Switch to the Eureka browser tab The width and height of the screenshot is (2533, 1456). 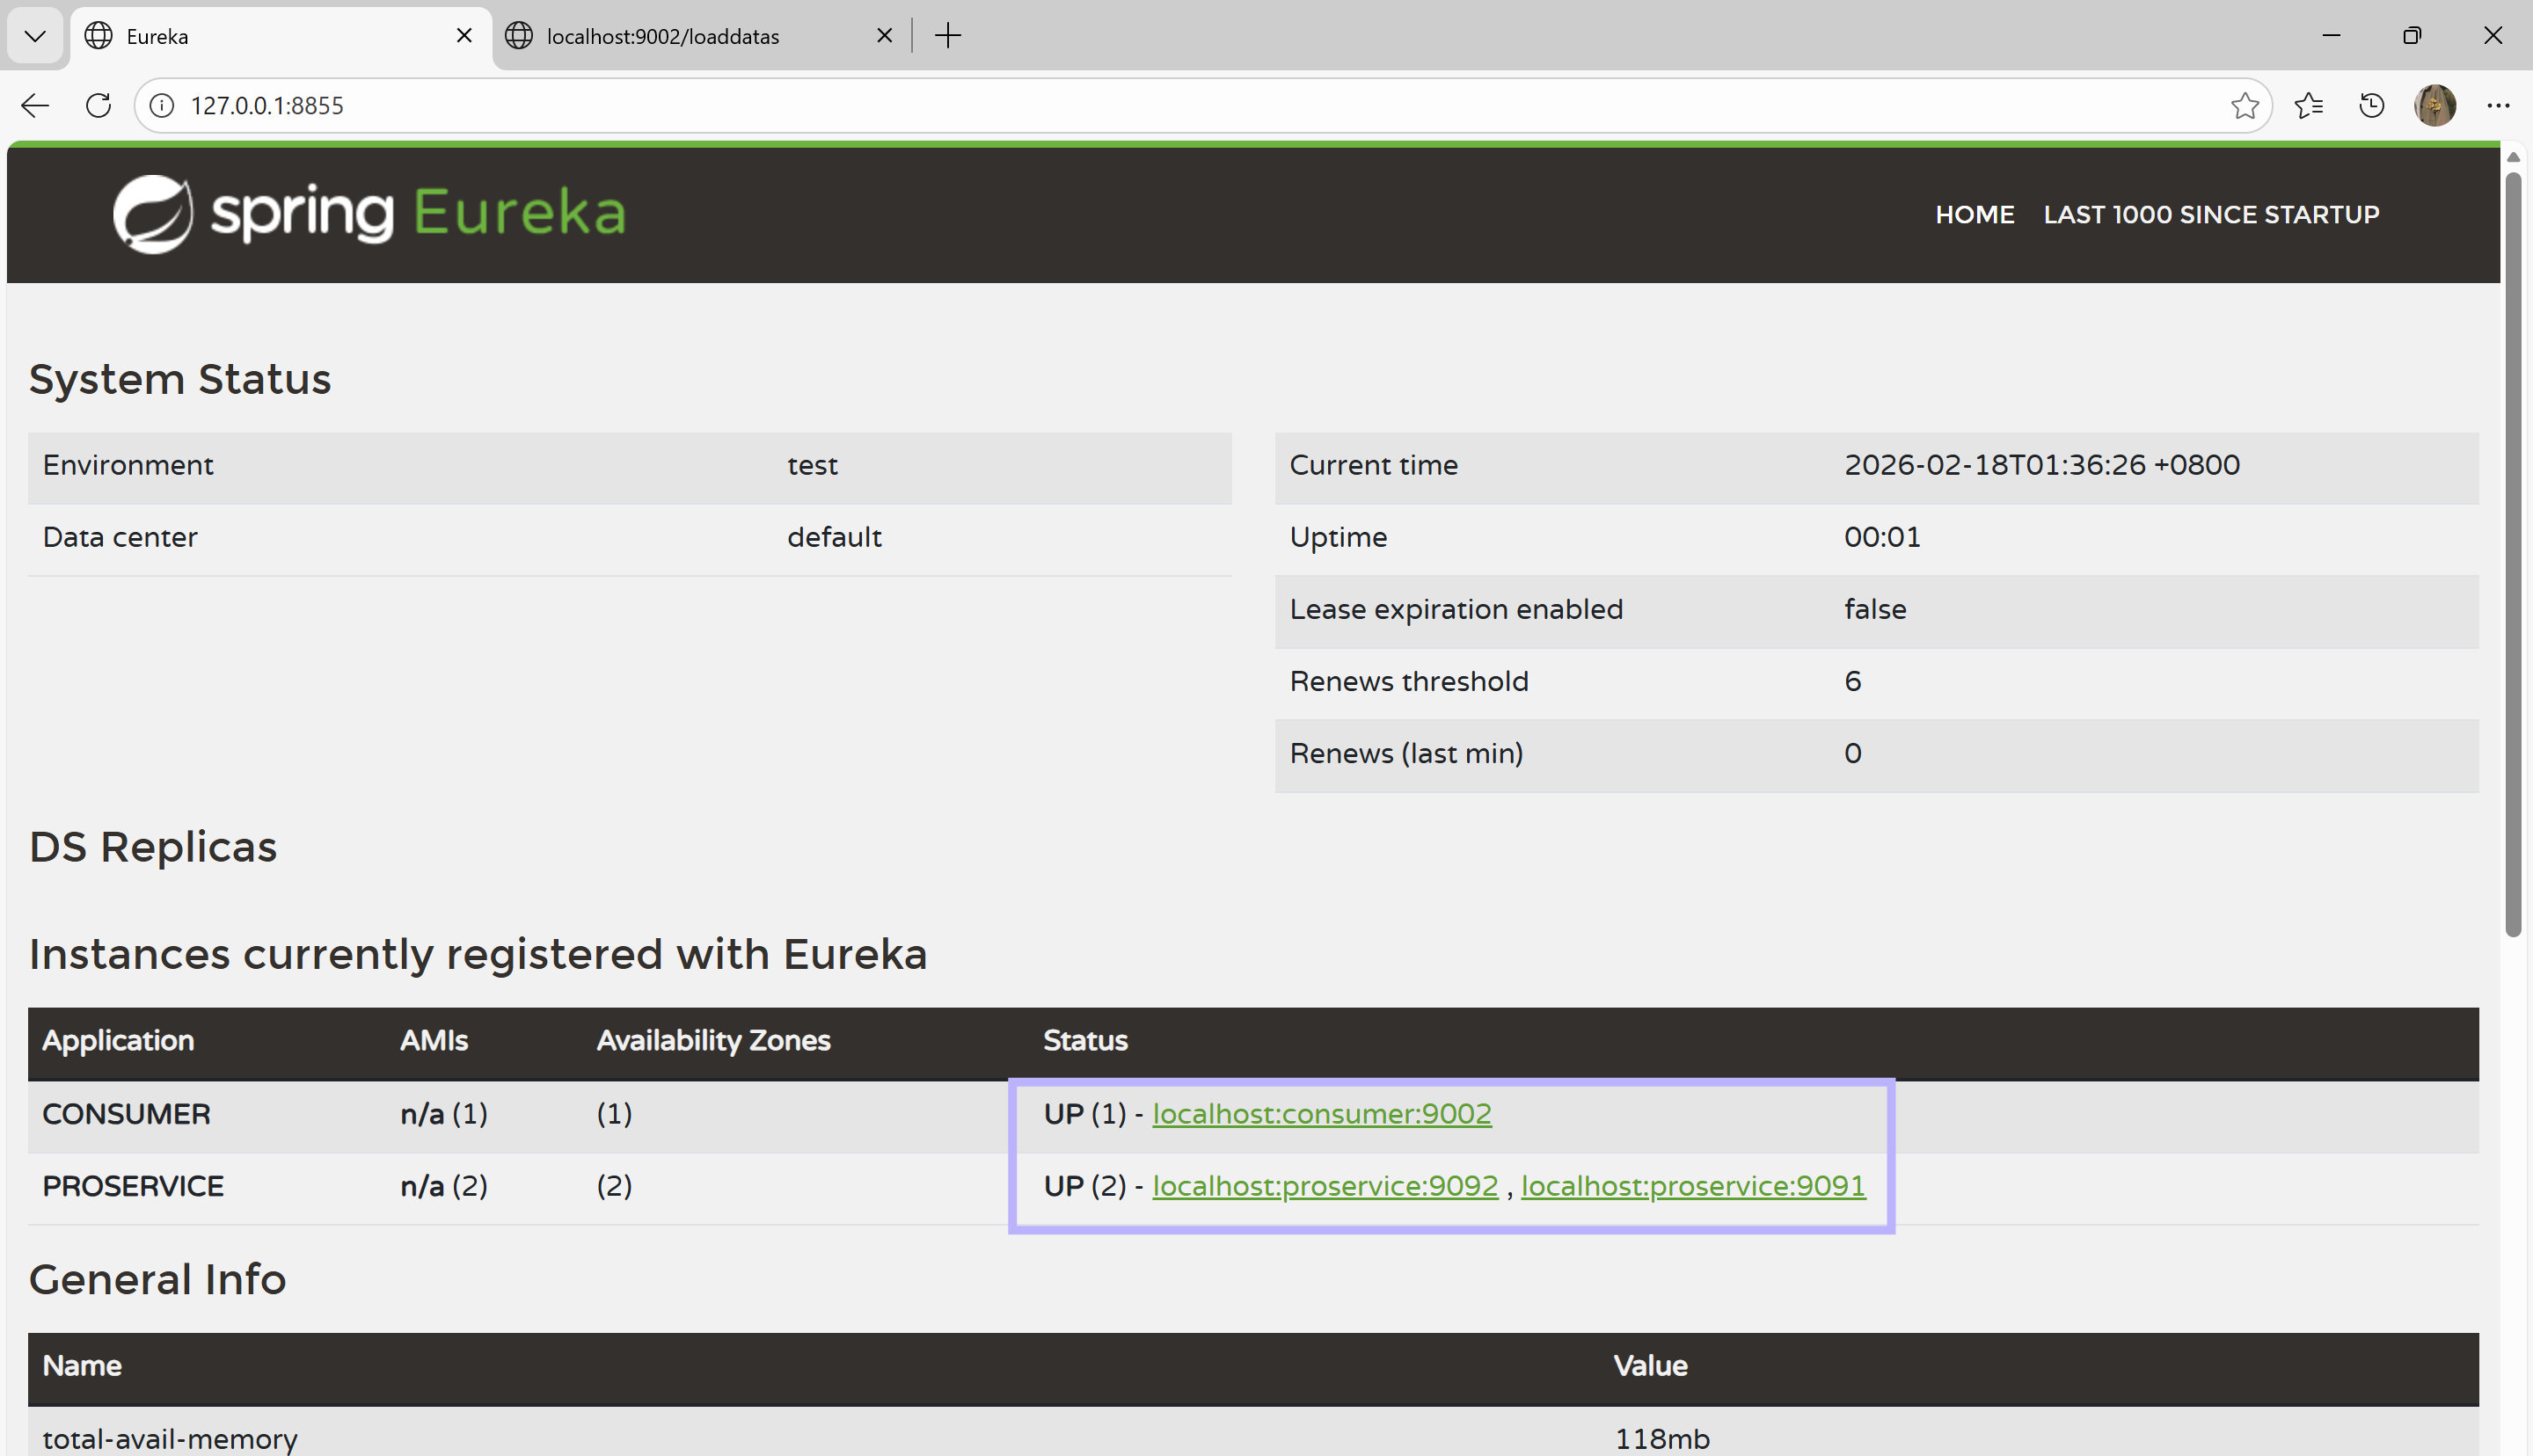click(280, 36)
